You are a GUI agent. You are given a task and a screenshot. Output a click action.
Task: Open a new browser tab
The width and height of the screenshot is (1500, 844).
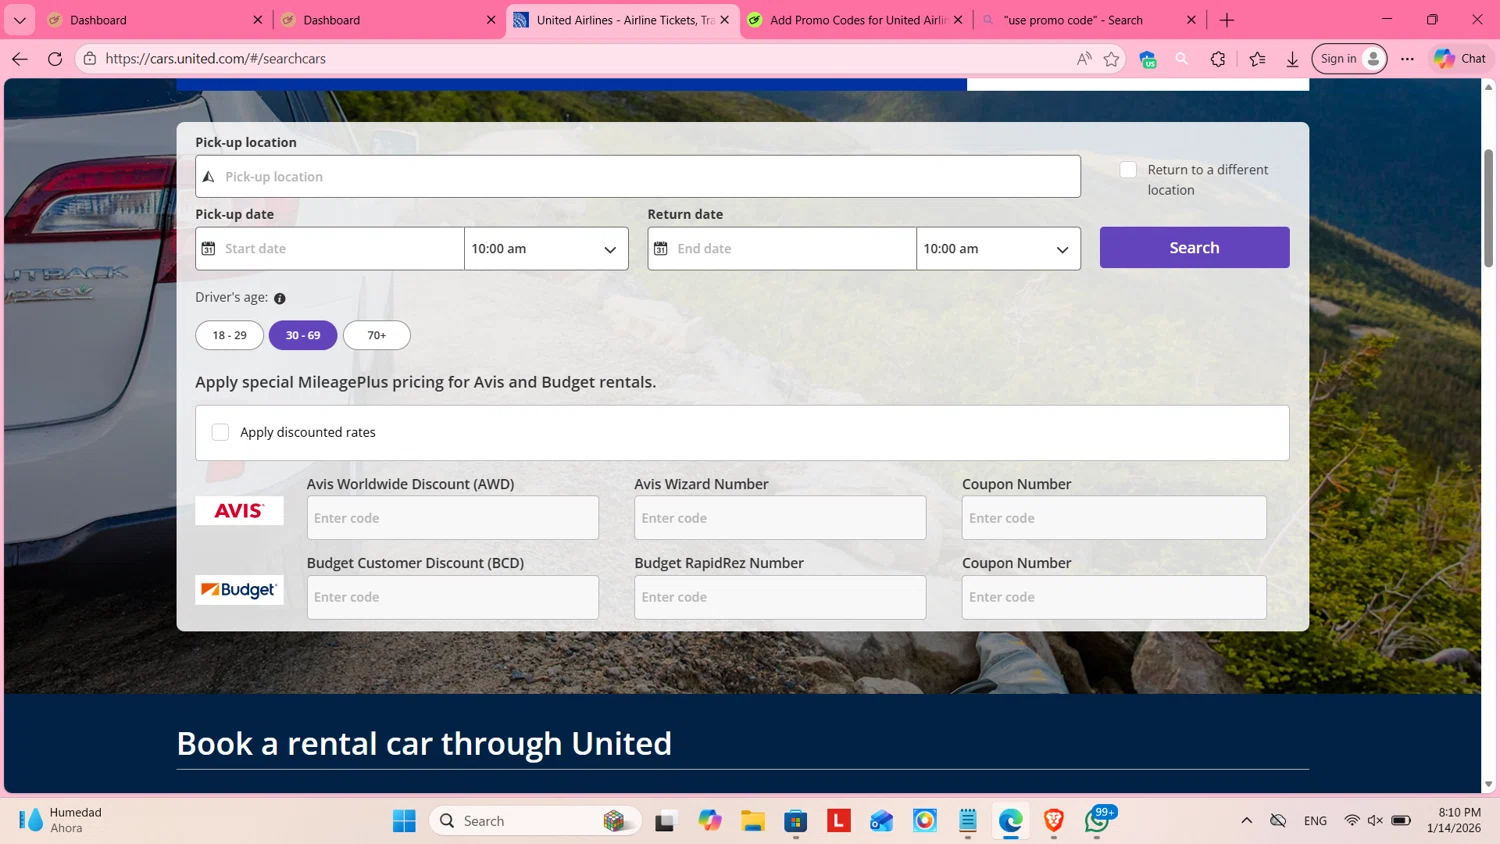pyautogui.click(x=1227, y=20)
